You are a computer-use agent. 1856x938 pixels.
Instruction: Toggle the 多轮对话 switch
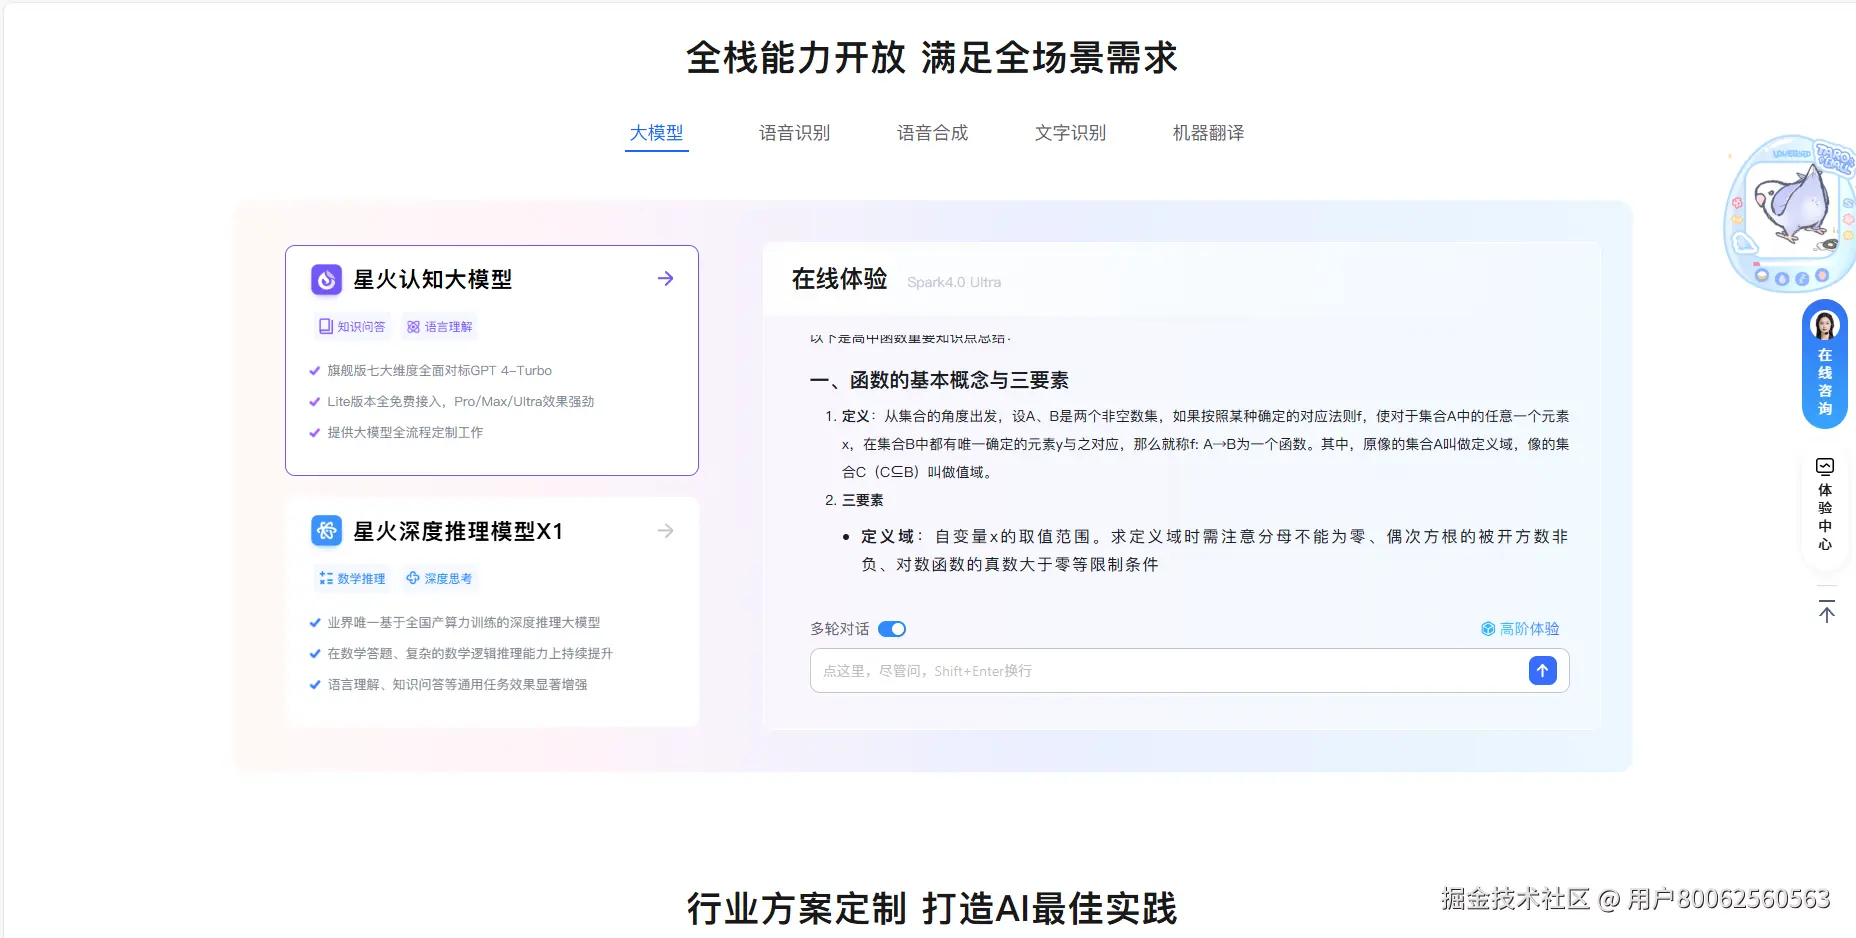(x=892, y=629)
